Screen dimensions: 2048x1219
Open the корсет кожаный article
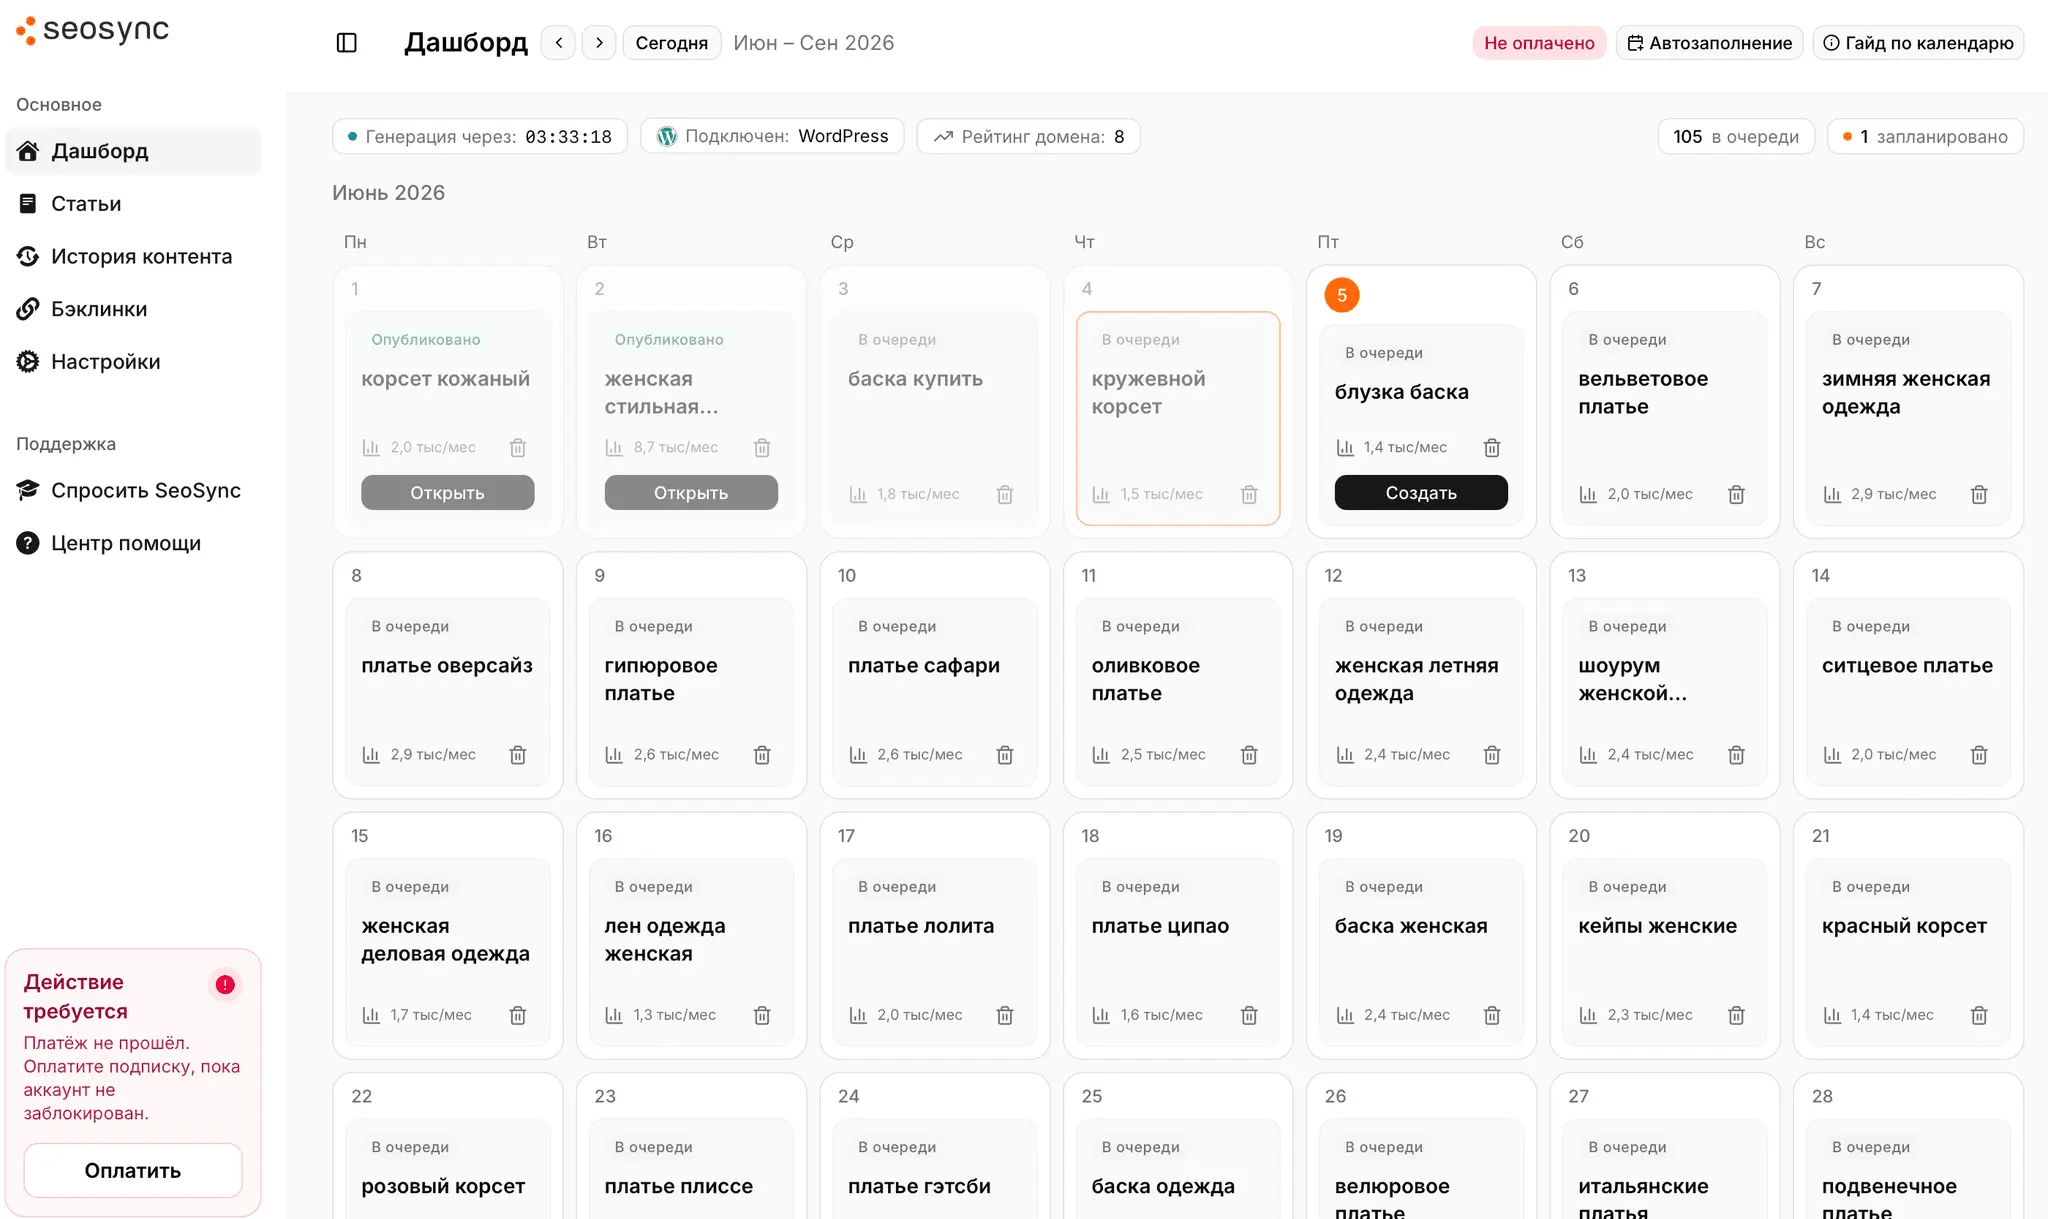tap(447, 492)
